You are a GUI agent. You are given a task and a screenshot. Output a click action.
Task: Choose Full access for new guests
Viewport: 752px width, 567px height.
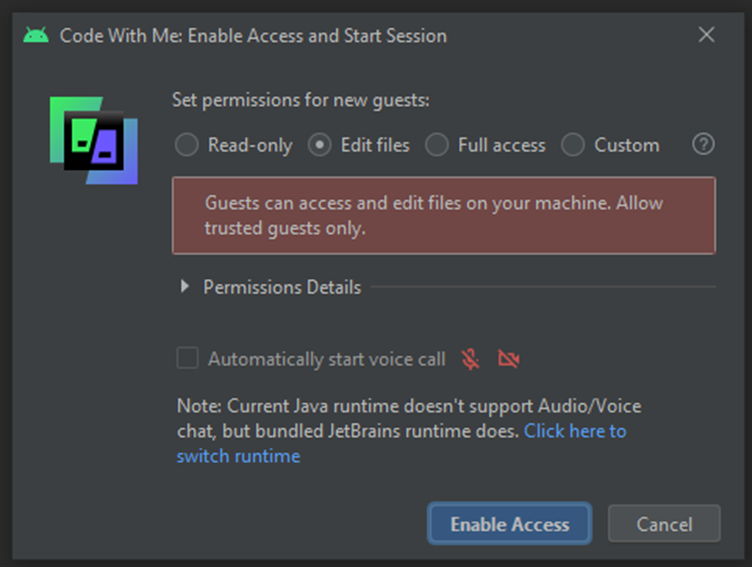point(437,145)
